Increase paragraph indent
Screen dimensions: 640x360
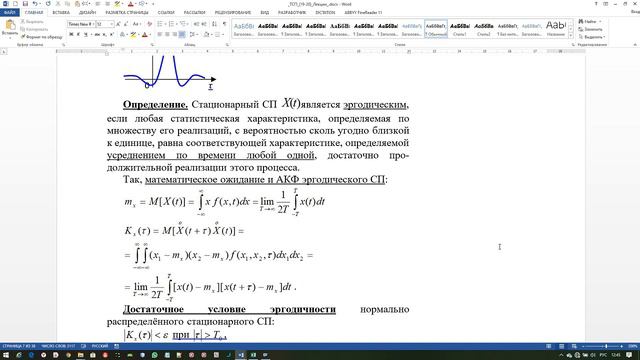tap(204, 24)
